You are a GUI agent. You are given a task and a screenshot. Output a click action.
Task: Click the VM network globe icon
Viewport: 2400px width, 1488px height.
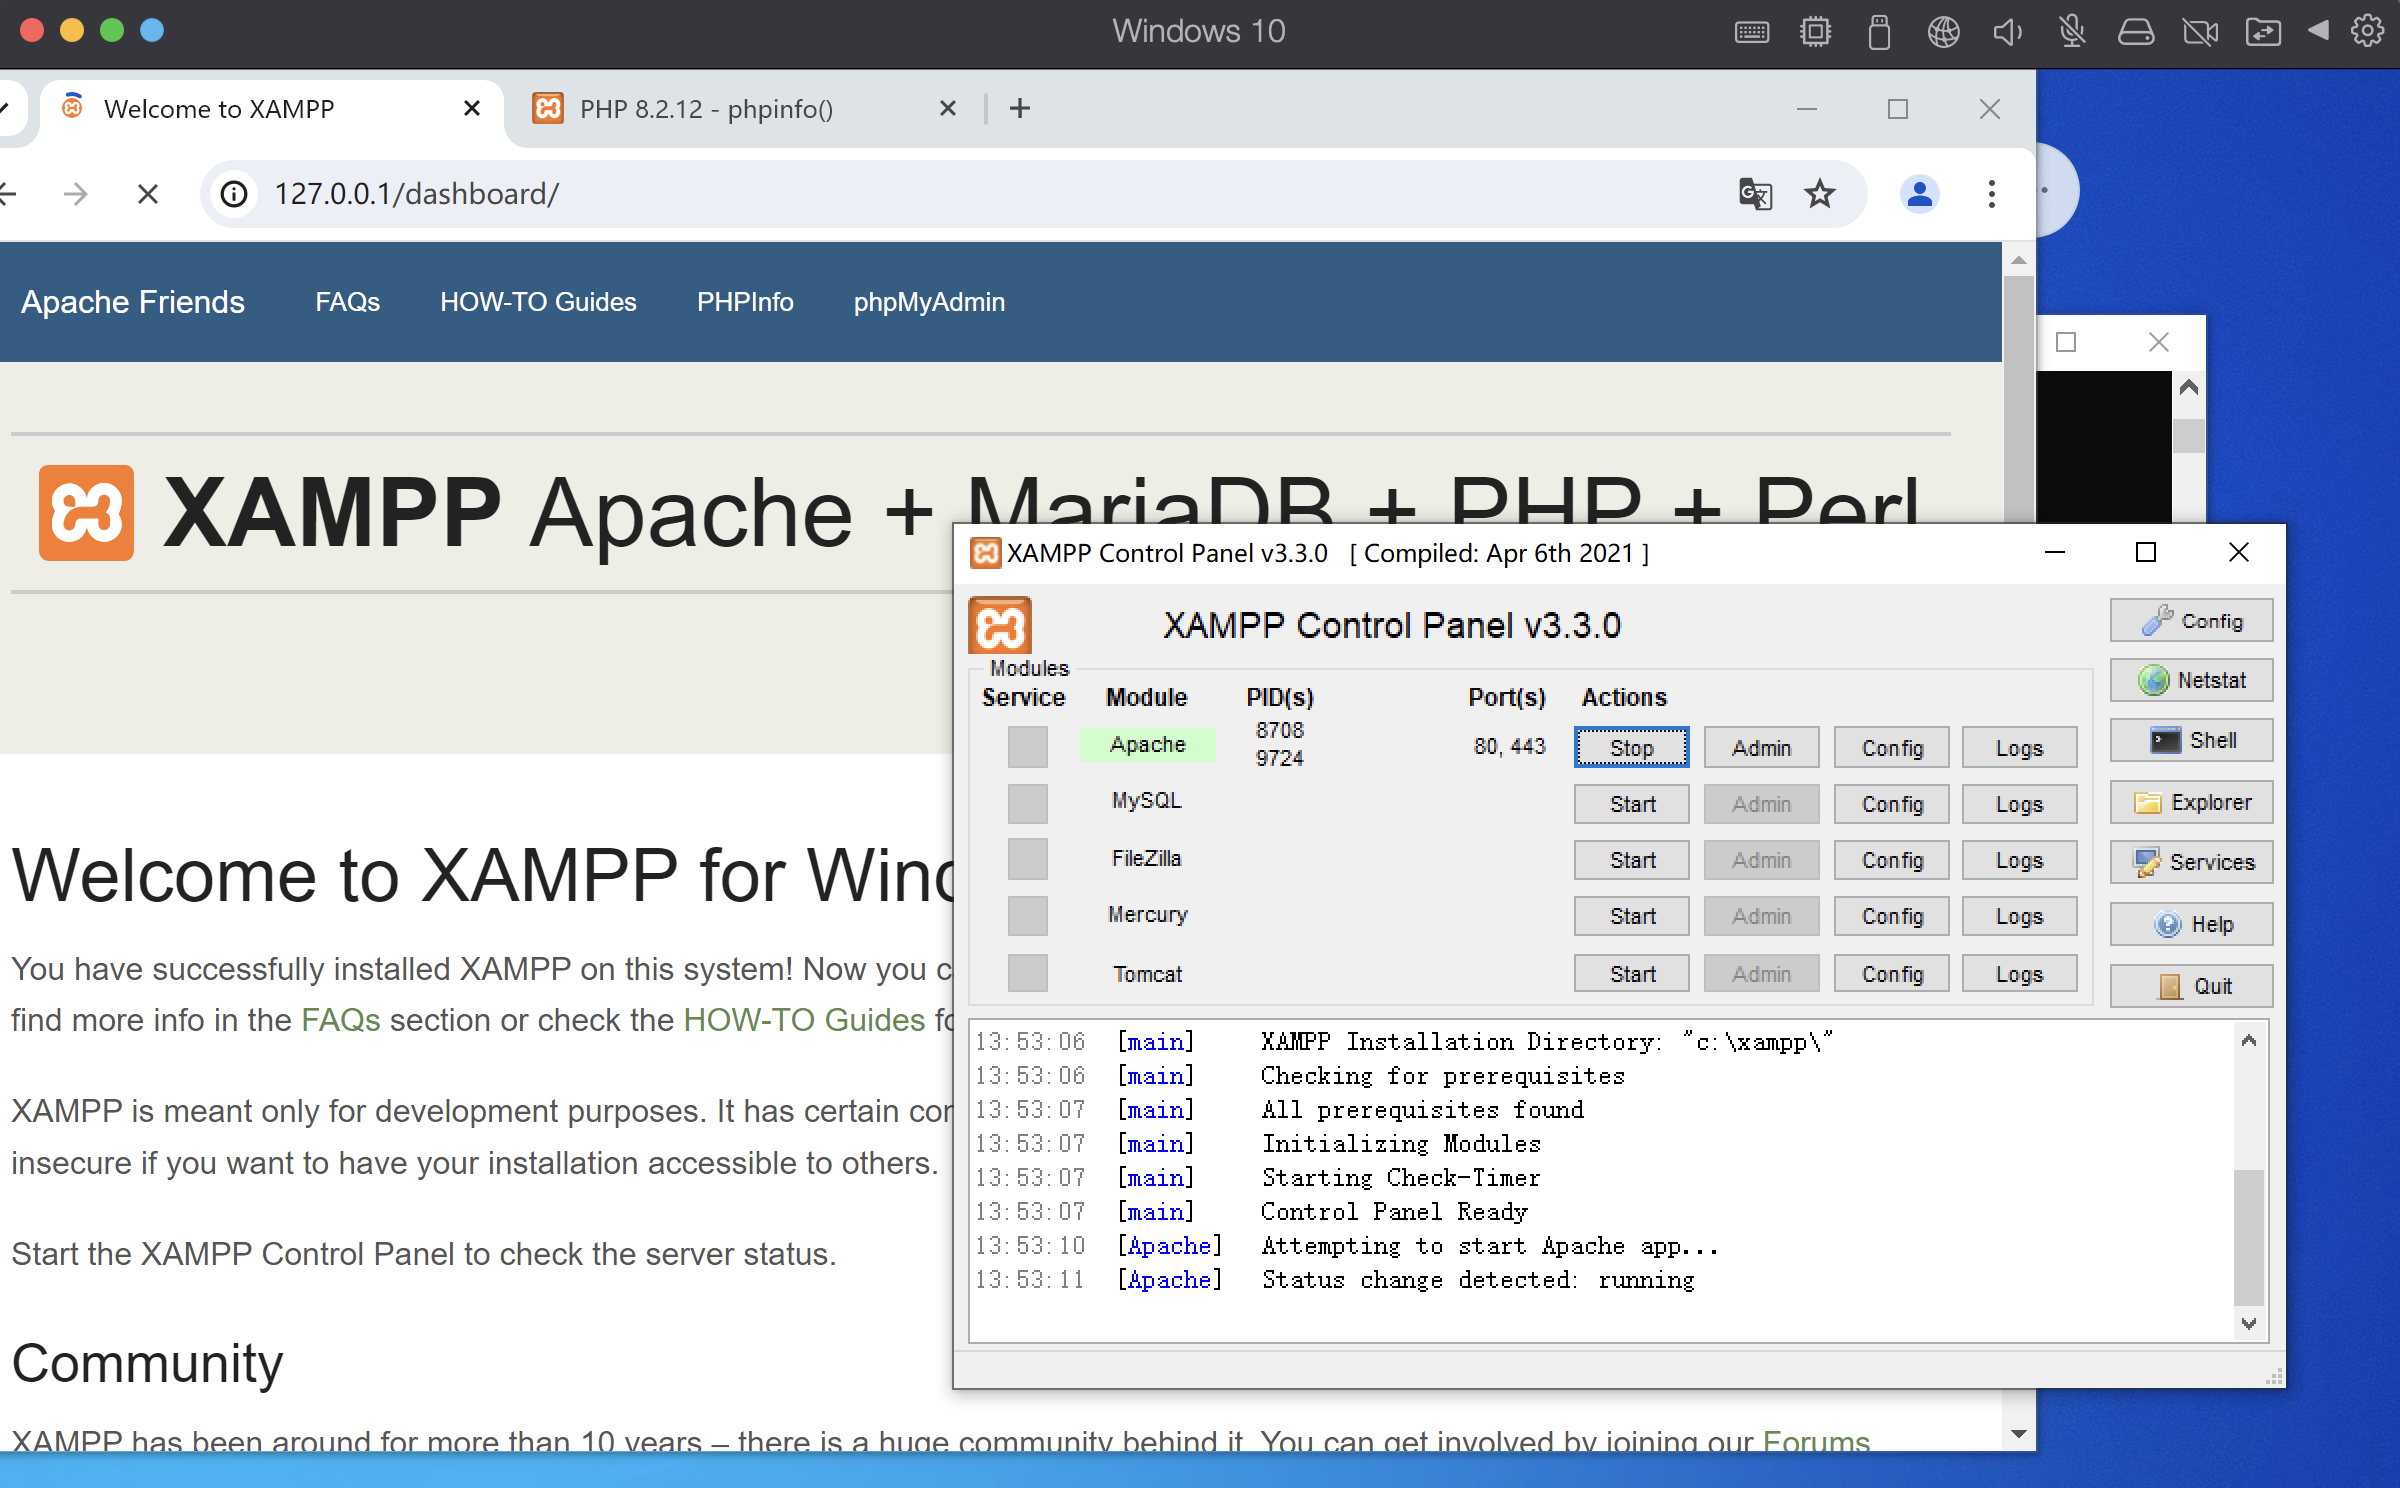coord(1944,32)
